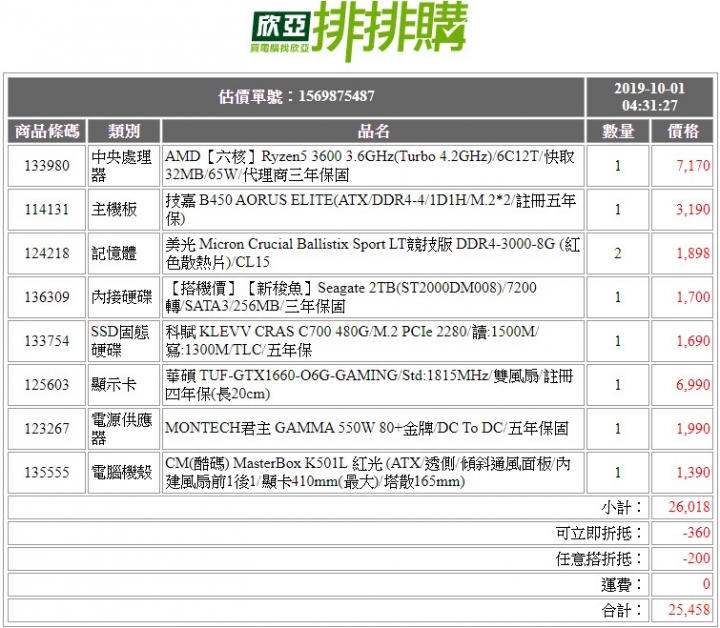Click the 欣亞 排排購 logo
720x628 pixels.
(359, 31)
